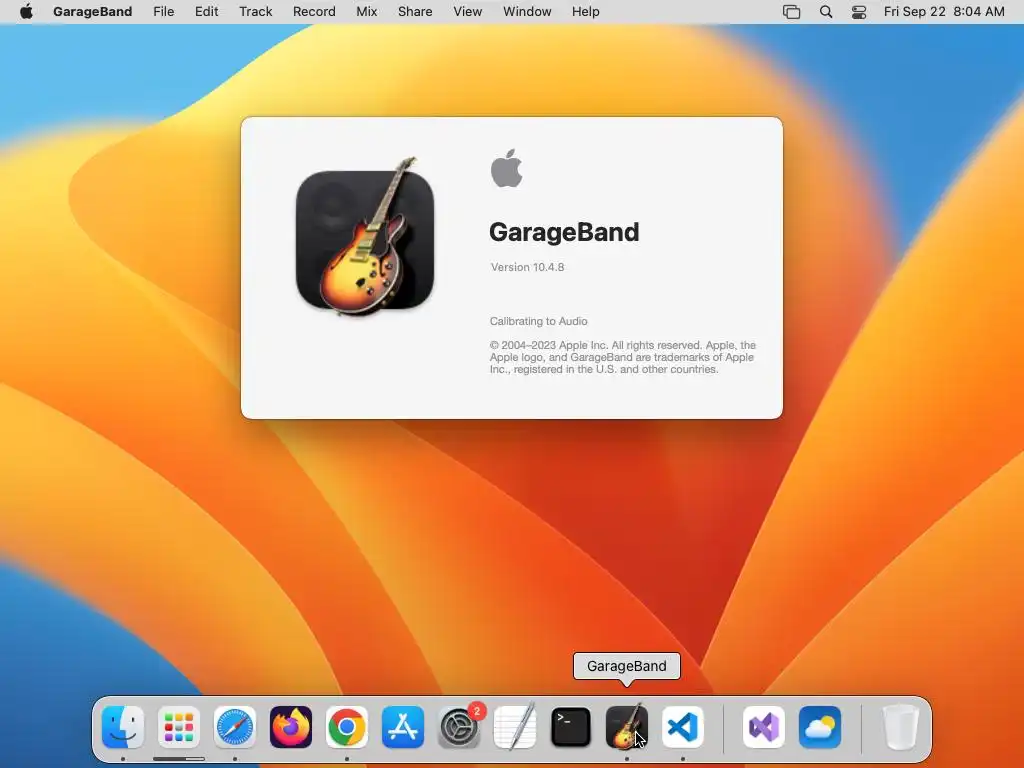
Task: Open Terminal from the Dock
Action: [571, 727]
